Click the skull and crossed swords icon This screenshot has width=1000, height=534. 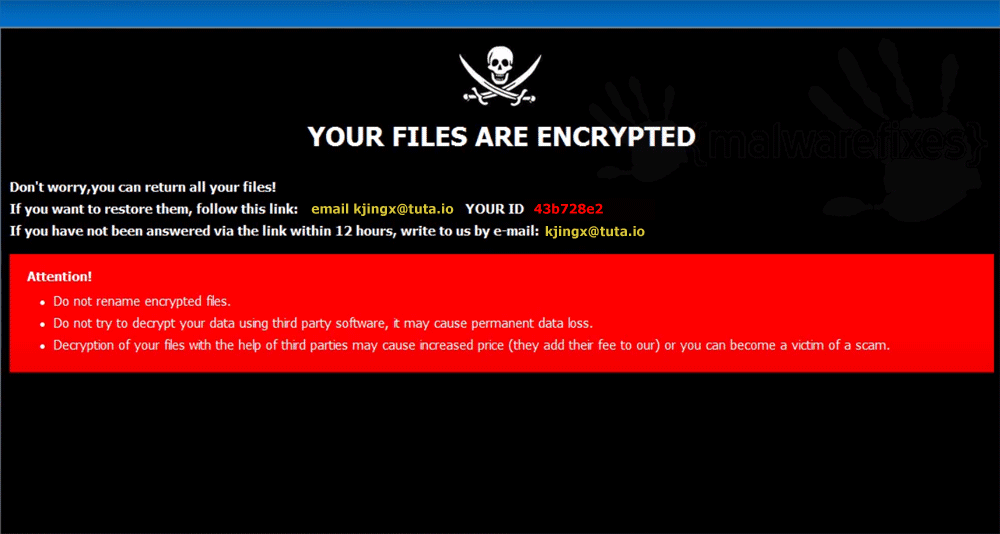[x=500, y=77]
